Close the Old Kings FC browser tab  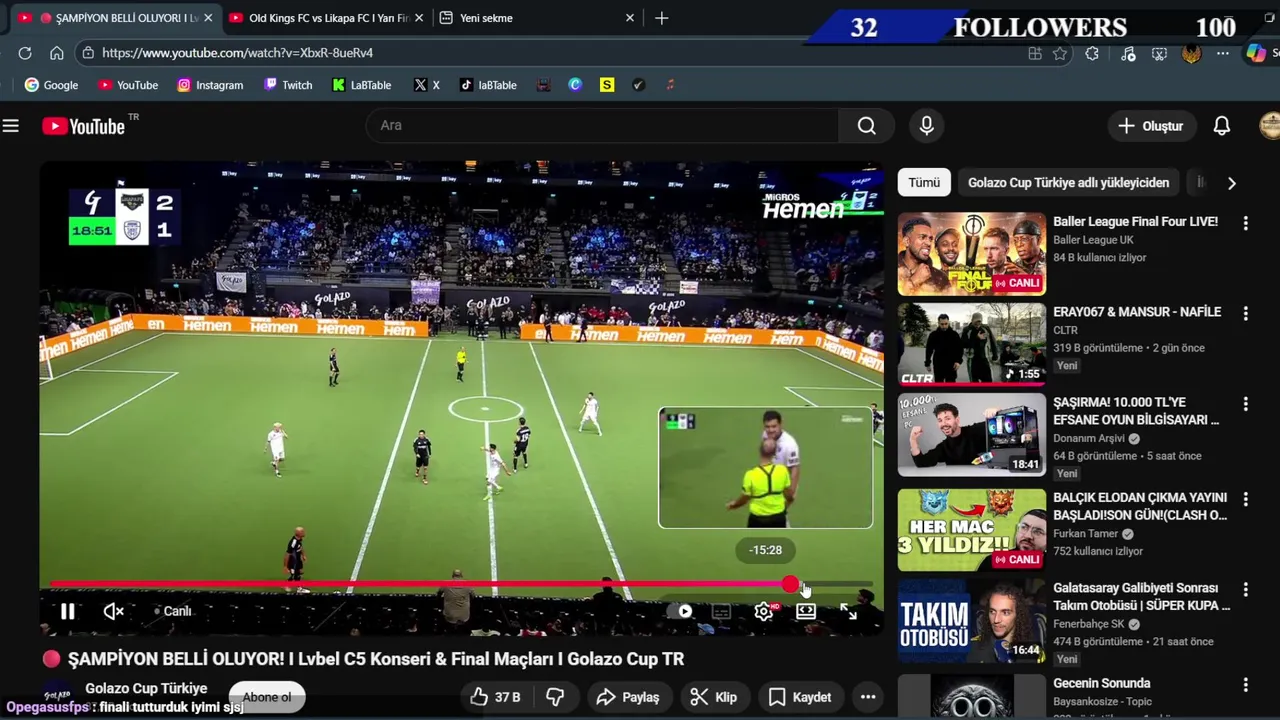pyautogui.click(x=418, y=18)
